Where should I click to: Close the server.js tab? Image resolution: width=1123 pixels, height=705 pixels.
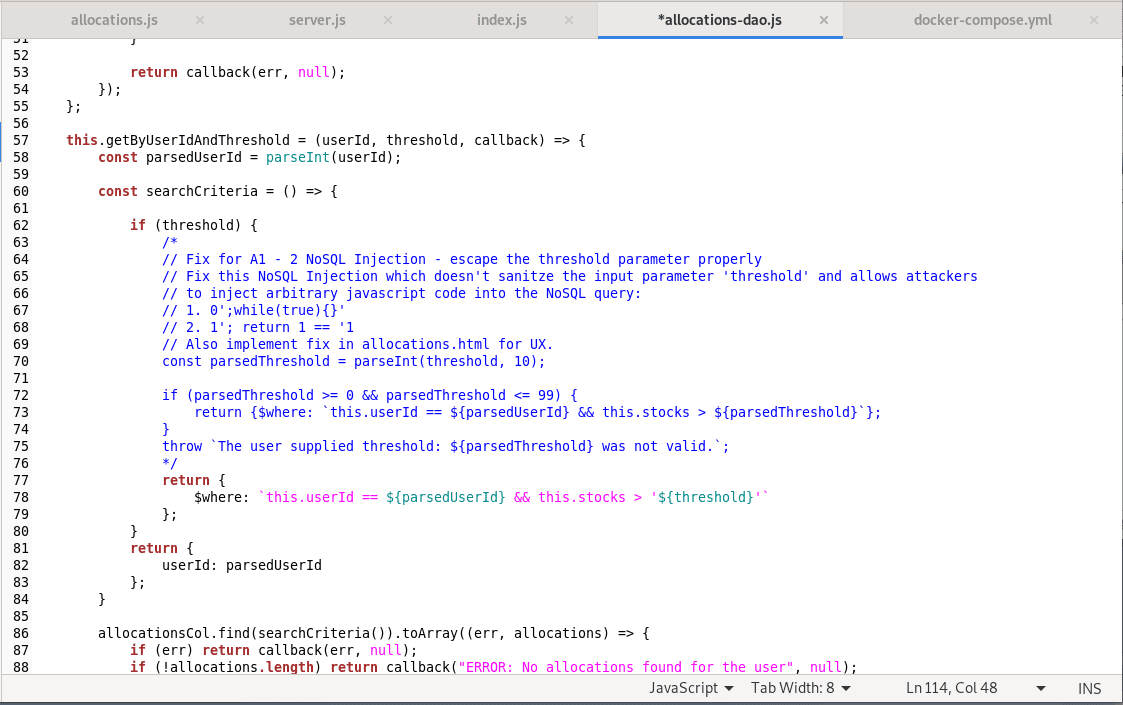point(388,19)
